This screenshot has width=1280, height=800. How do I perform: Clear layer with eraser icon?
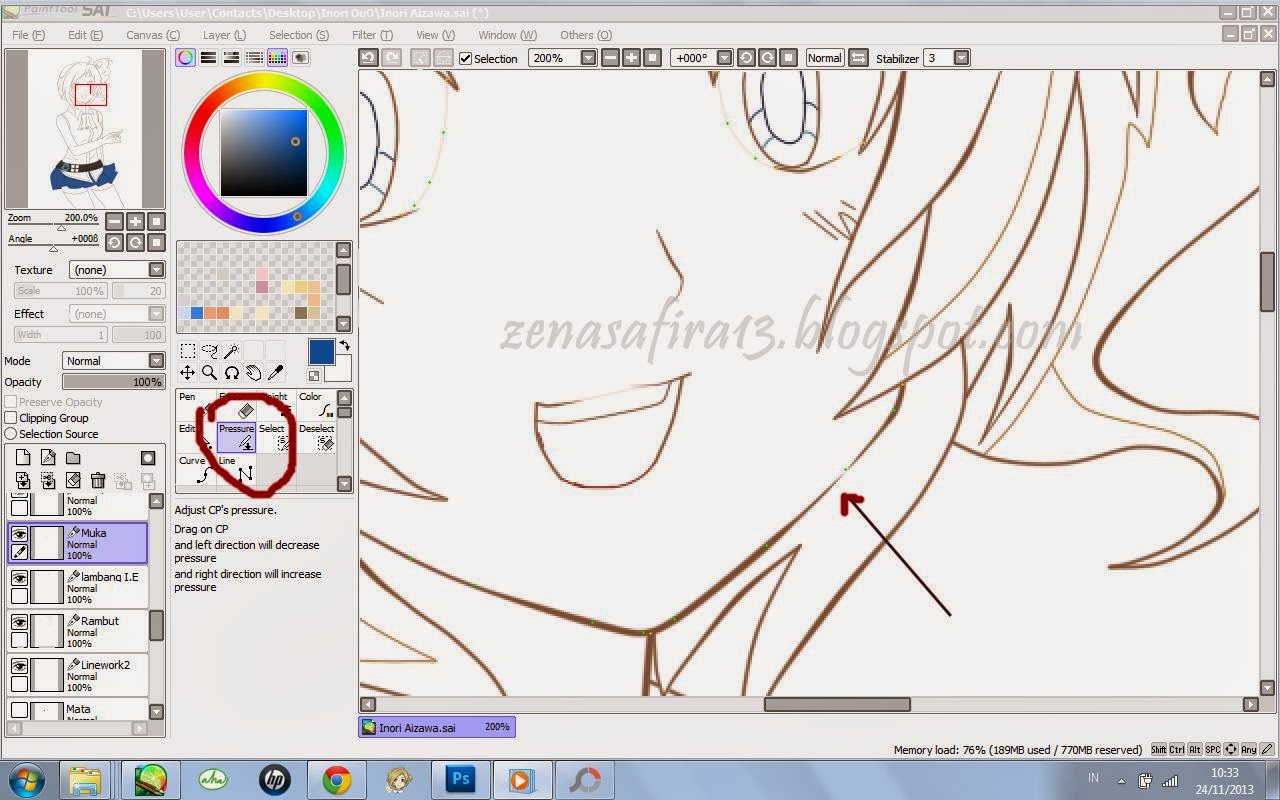(x=73, y=481)
